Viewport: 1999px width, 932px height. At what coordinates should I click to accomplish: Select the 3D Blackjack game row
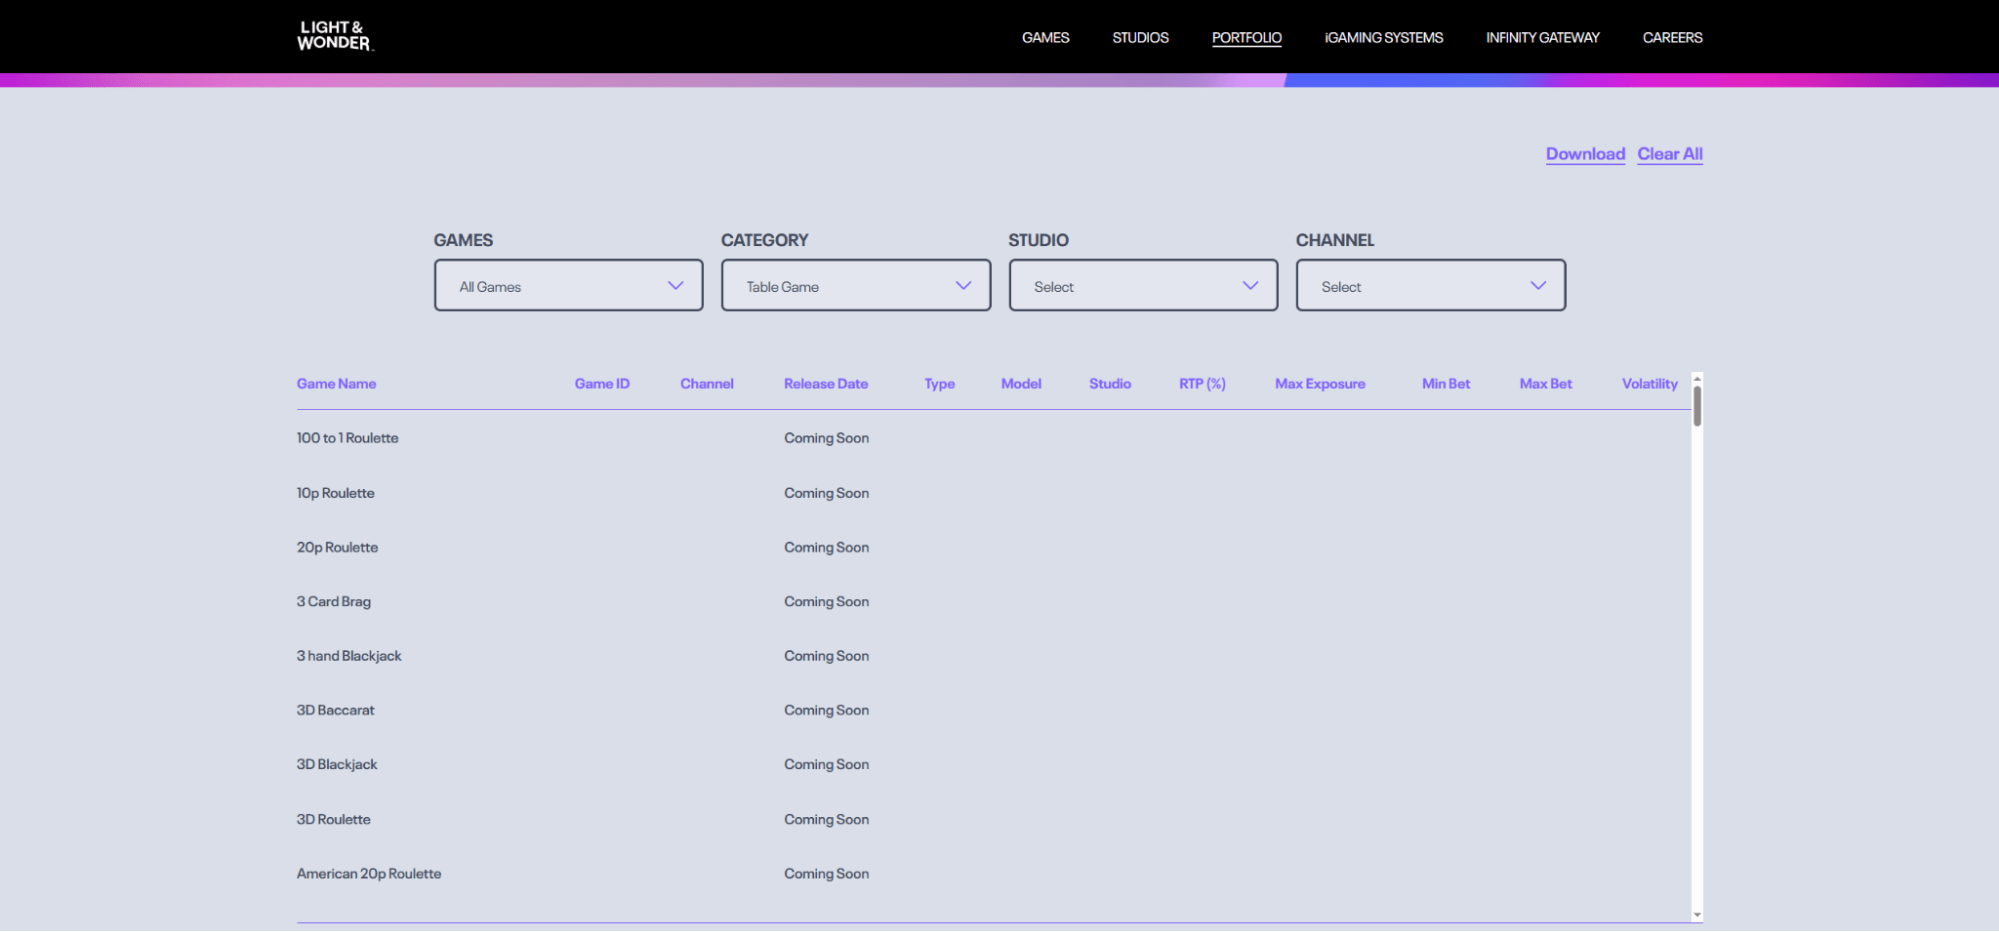(x=993, y=765)
